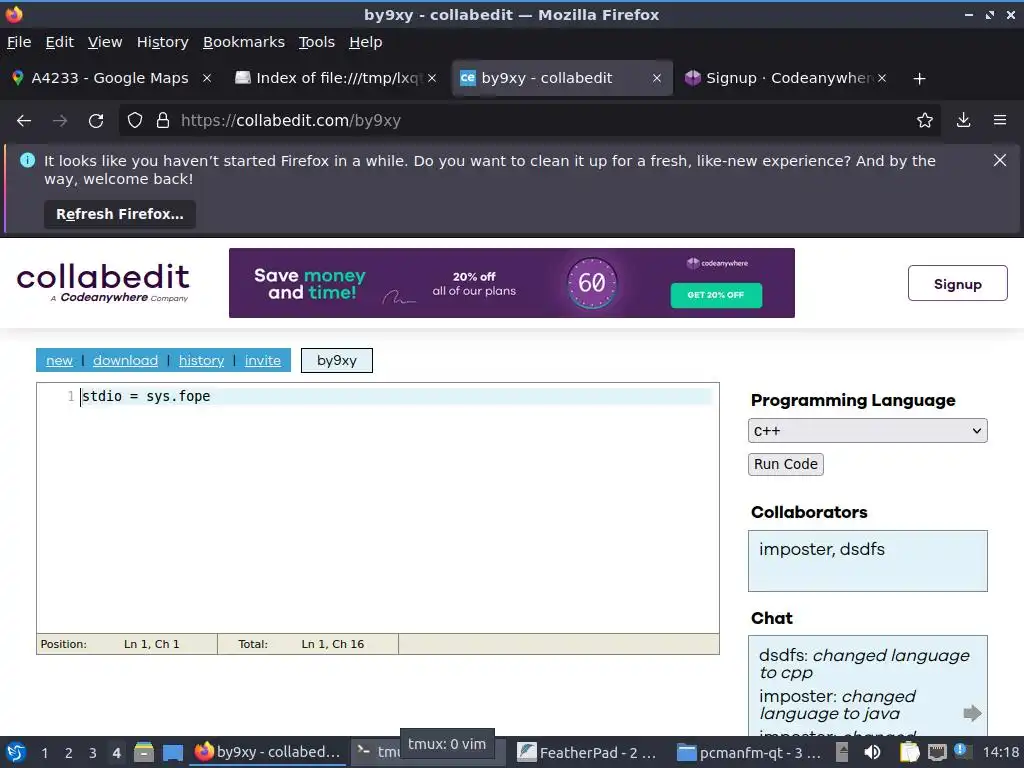The height and width of the screenshot is (768, 1024).
Task: Click the collaborators box listing imposter, dsdfs
Action: point(867,561)
